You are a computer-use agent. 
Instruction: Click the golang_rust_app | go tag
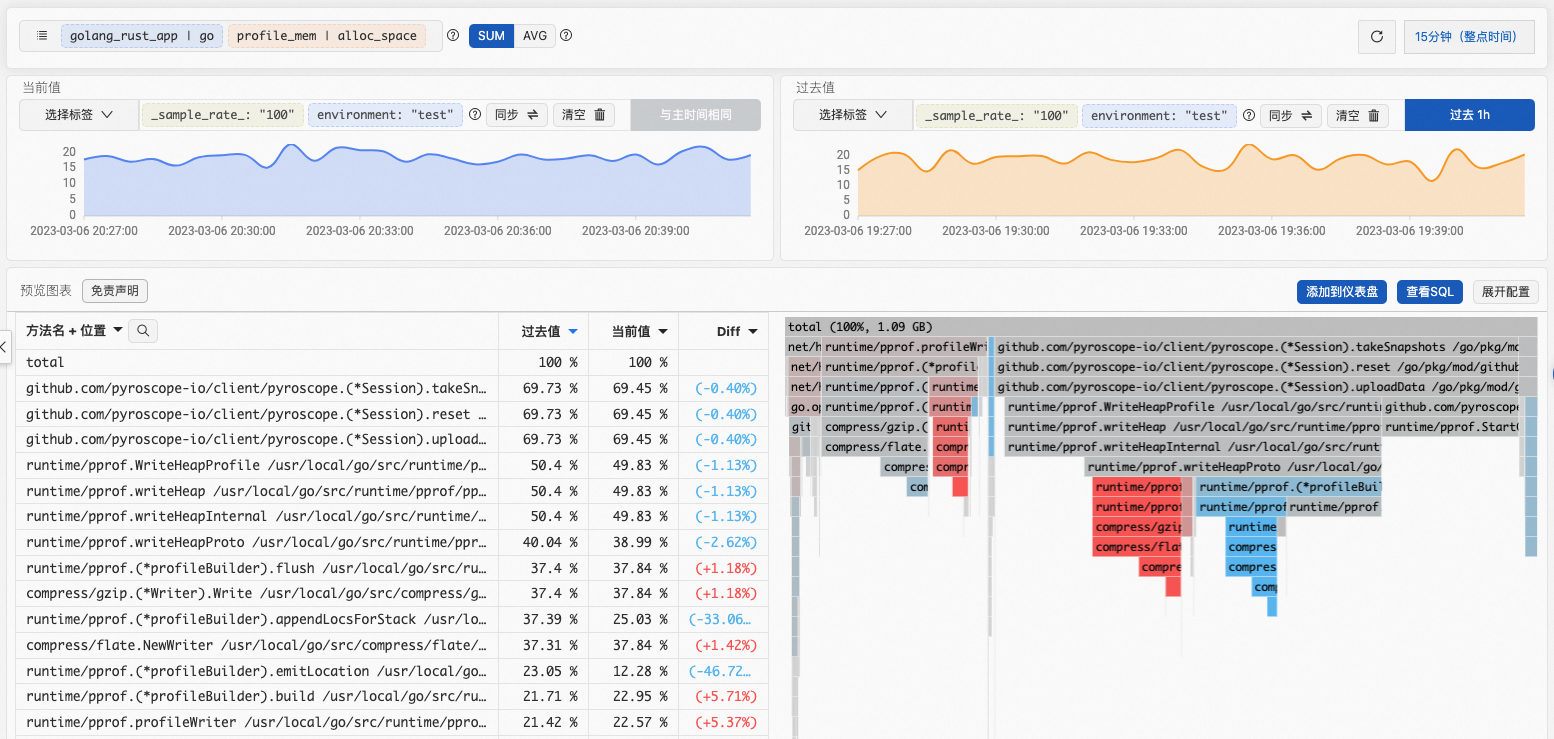point(142,36)
